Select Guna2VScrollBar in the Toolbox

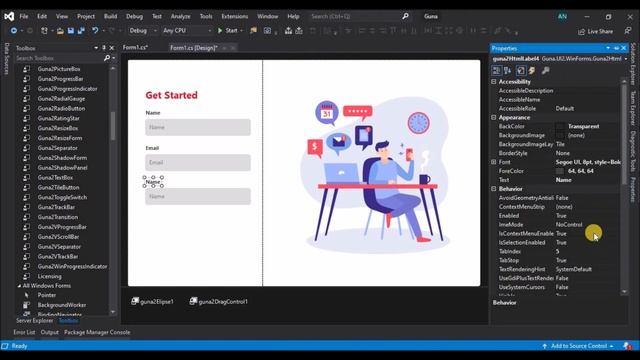click(x=58, y=237)
